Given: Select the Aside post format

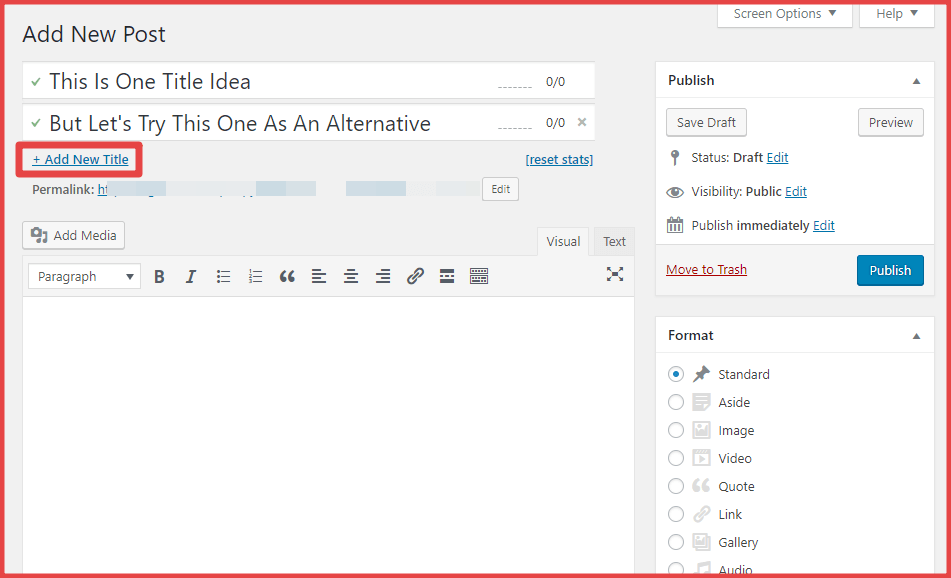Looking at the screenshot, I should pos(676,402).
